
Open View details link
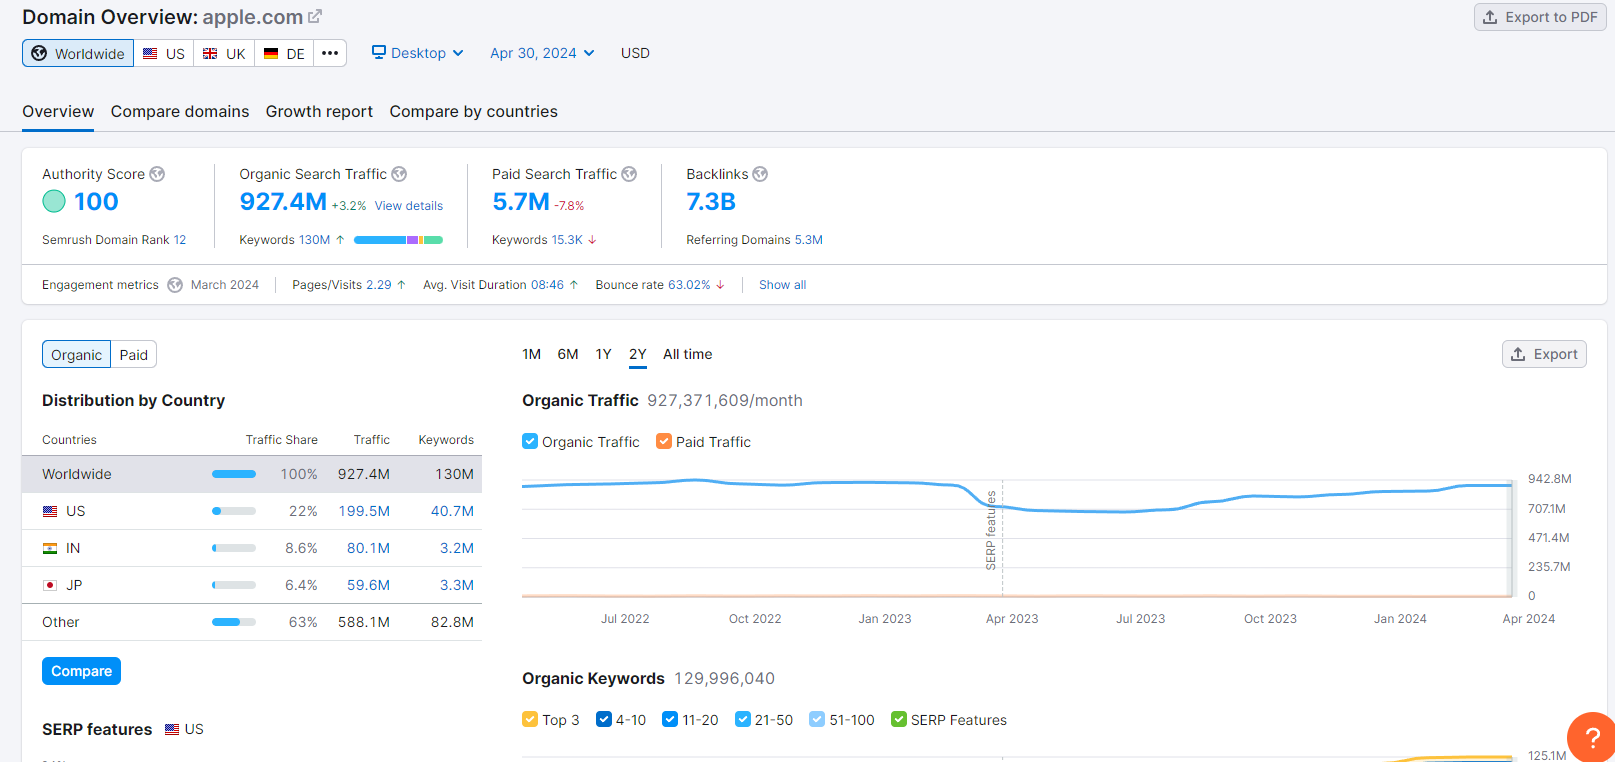click(409, 206)
